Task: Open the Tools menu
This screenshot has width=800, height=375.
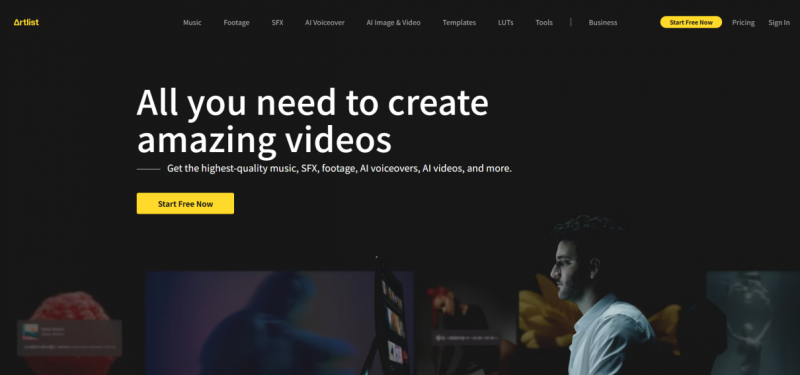Action: pos(544,22)
